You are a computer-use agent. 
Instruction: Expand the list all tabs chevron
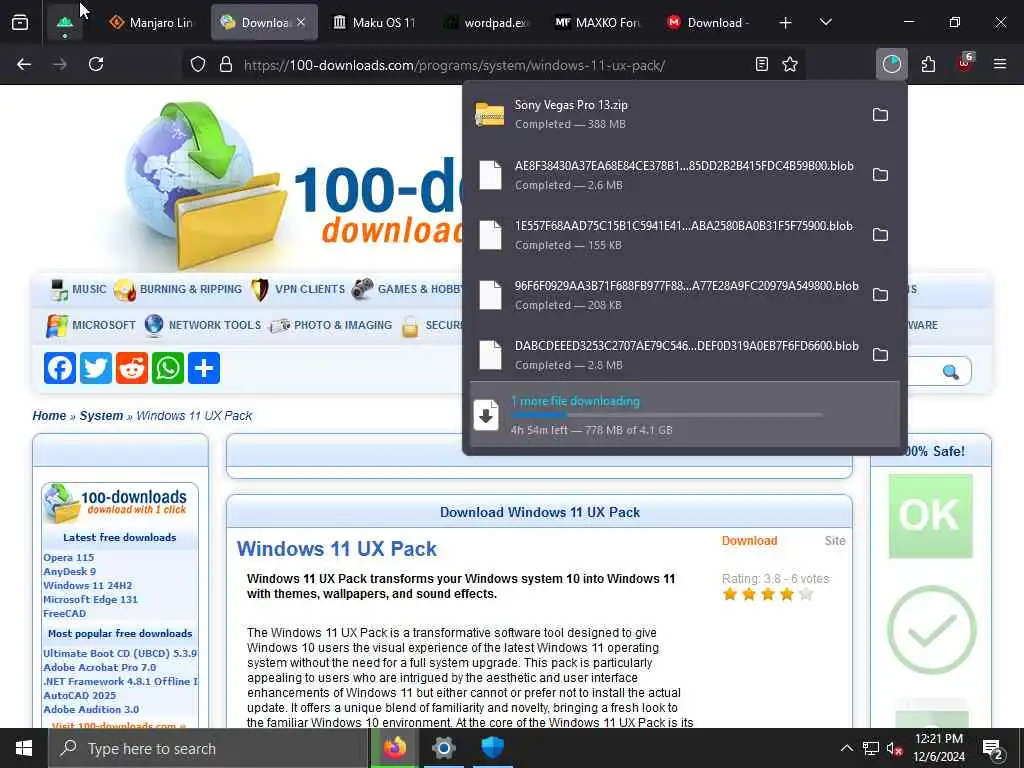click(x=826, y=23)
